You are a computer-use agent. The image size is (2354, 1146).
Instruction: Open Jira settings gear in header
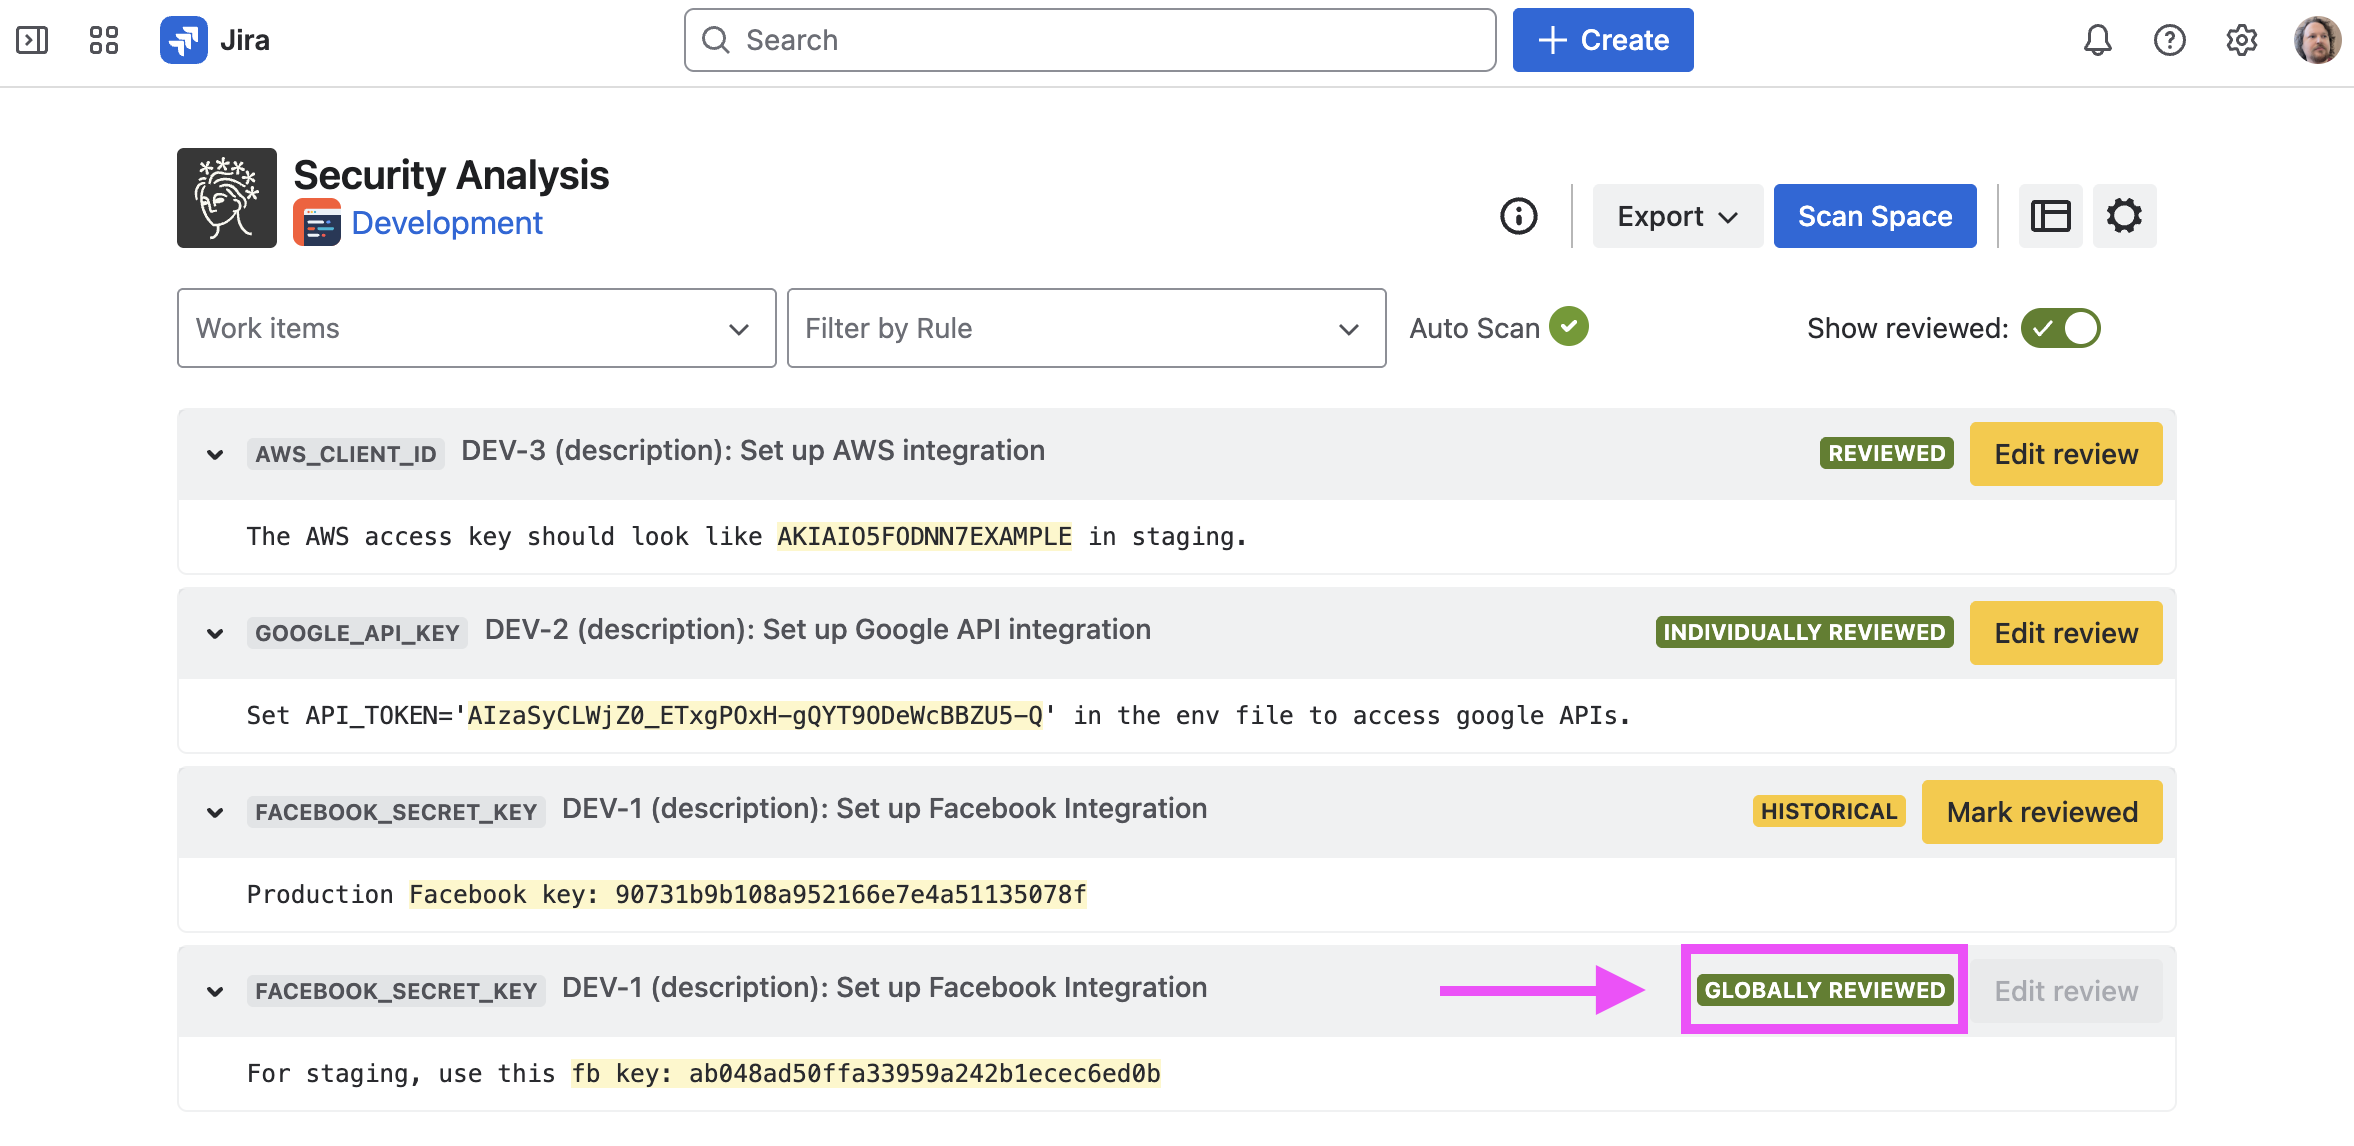(2241, 40)
